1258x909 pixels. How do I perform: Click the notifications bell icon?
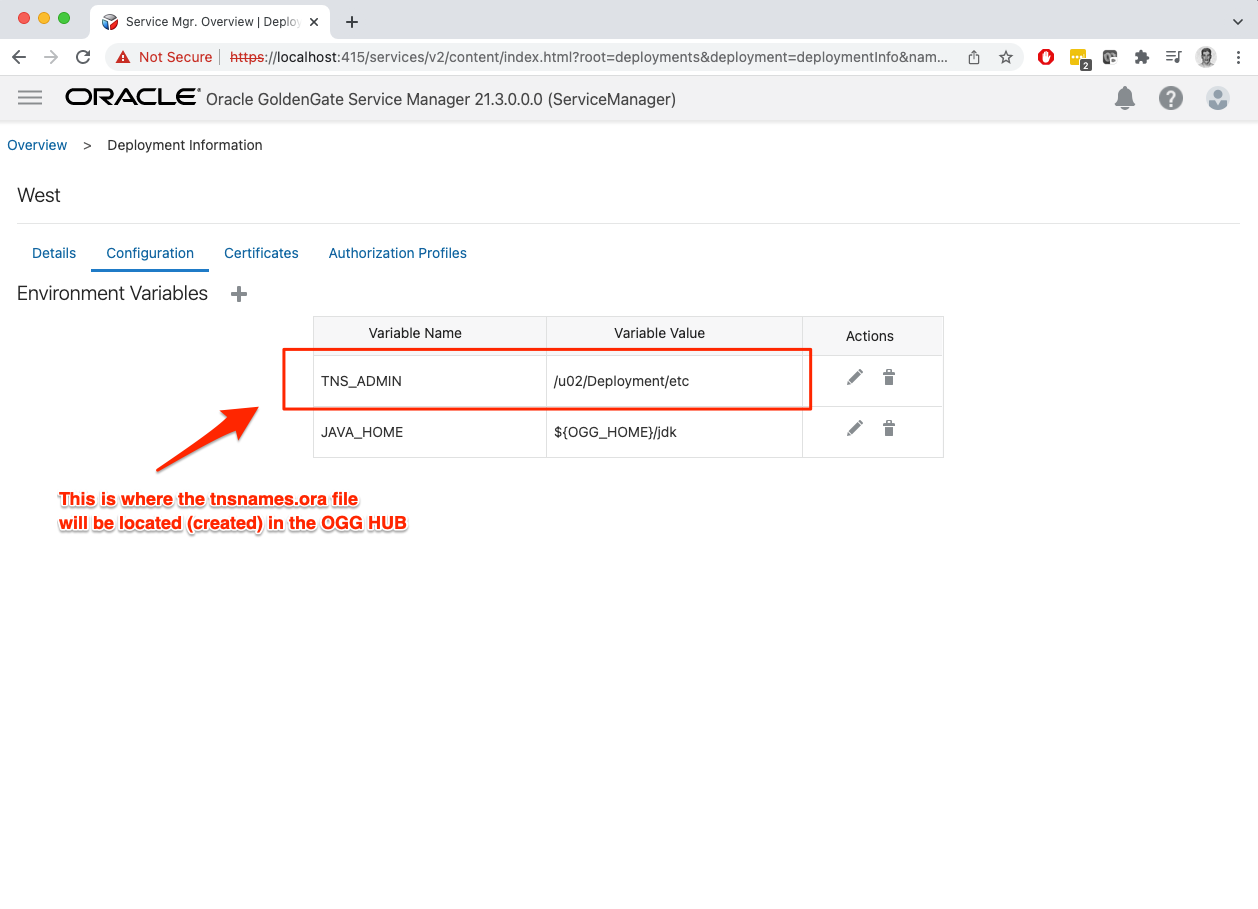[1125, 98]
